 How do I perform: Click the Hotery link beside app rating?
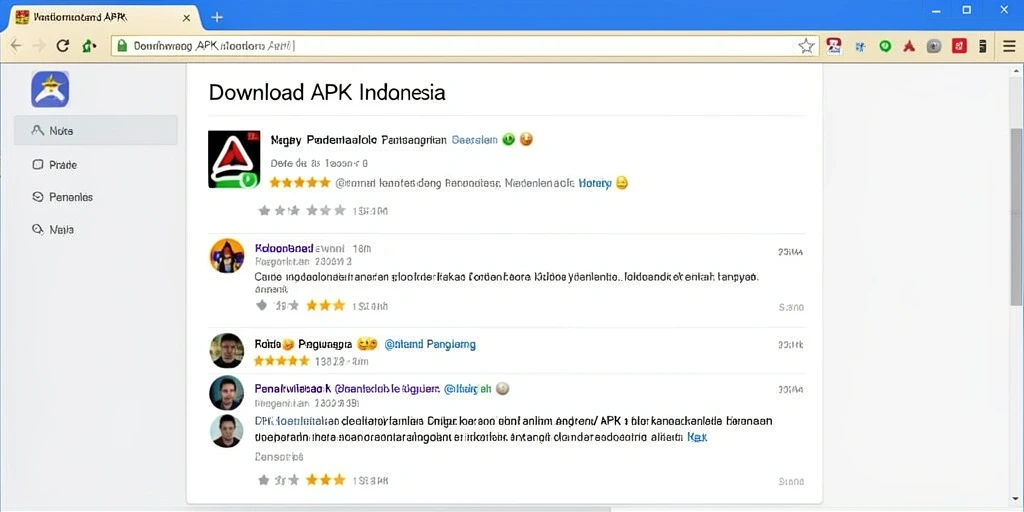click(x=594, y=184)
